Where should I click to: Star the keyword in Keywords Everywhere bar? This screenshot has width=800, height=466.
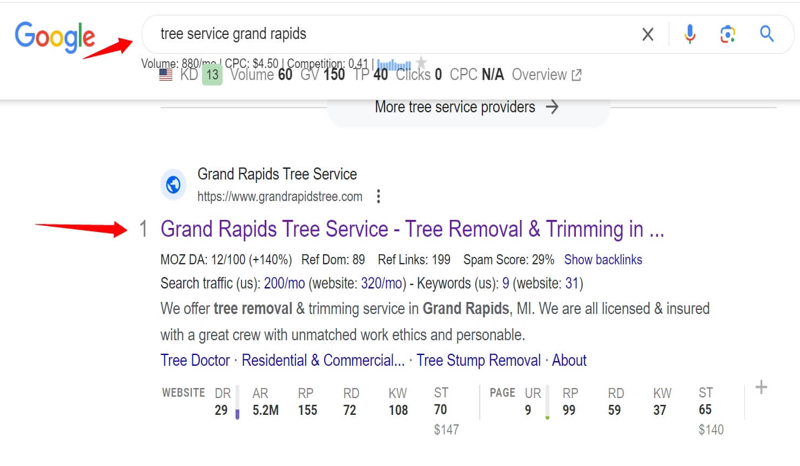click(x=421, y=62)
